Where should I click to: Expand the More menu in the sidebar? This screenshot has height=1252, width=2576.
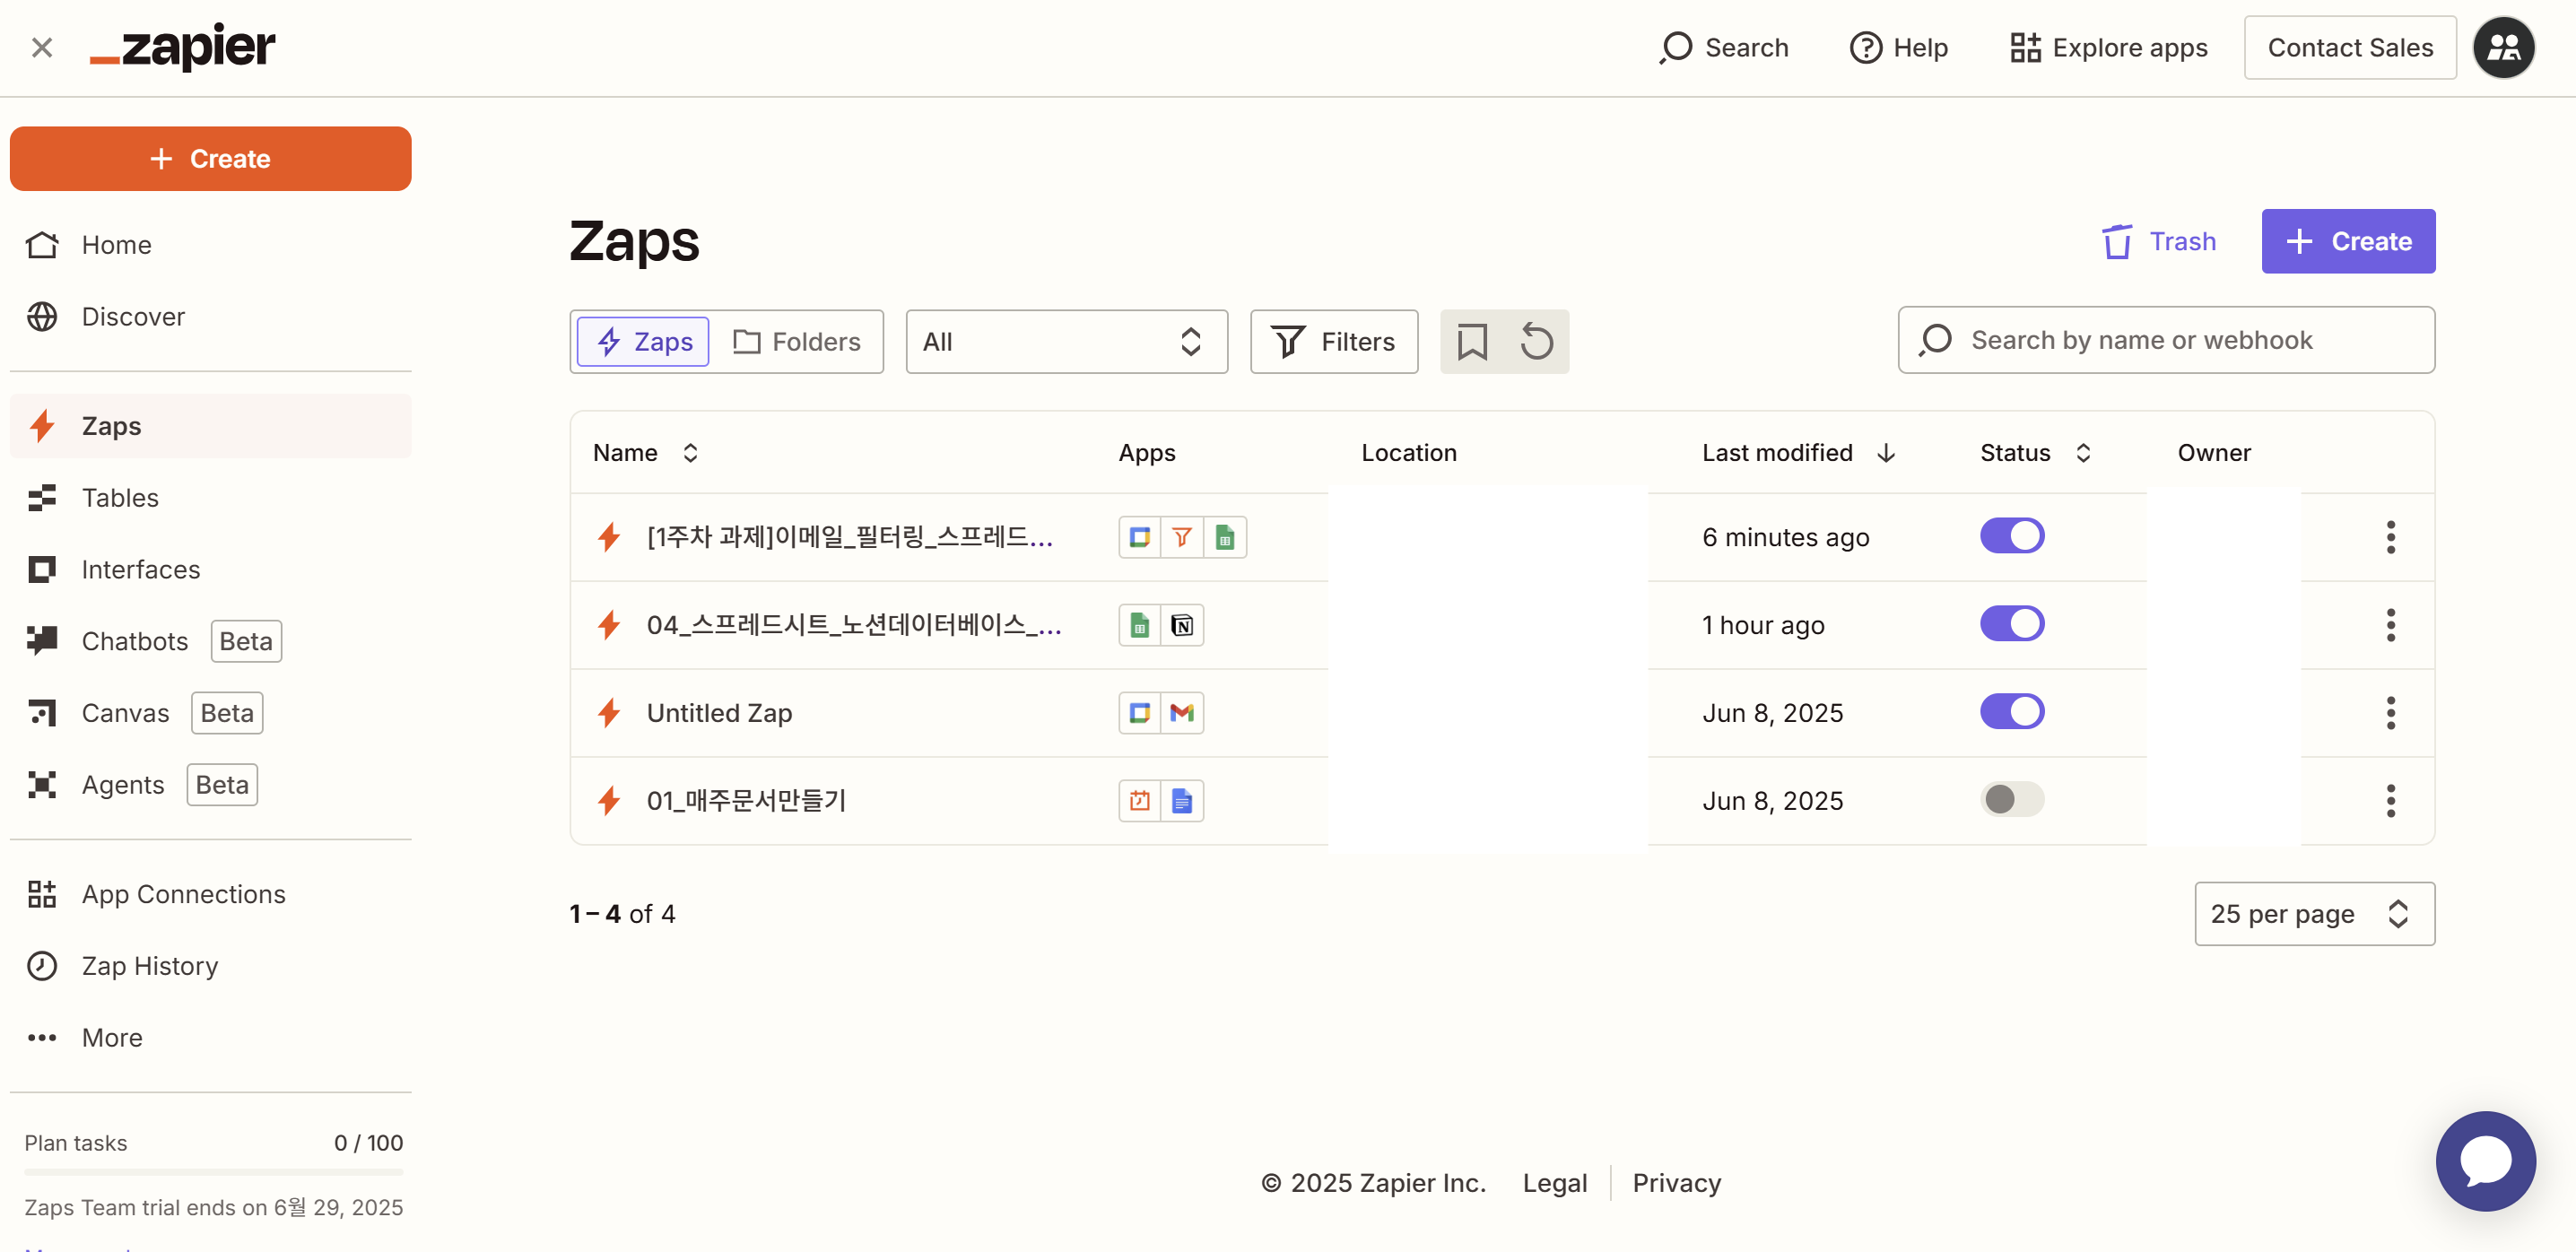point(210,1038)
